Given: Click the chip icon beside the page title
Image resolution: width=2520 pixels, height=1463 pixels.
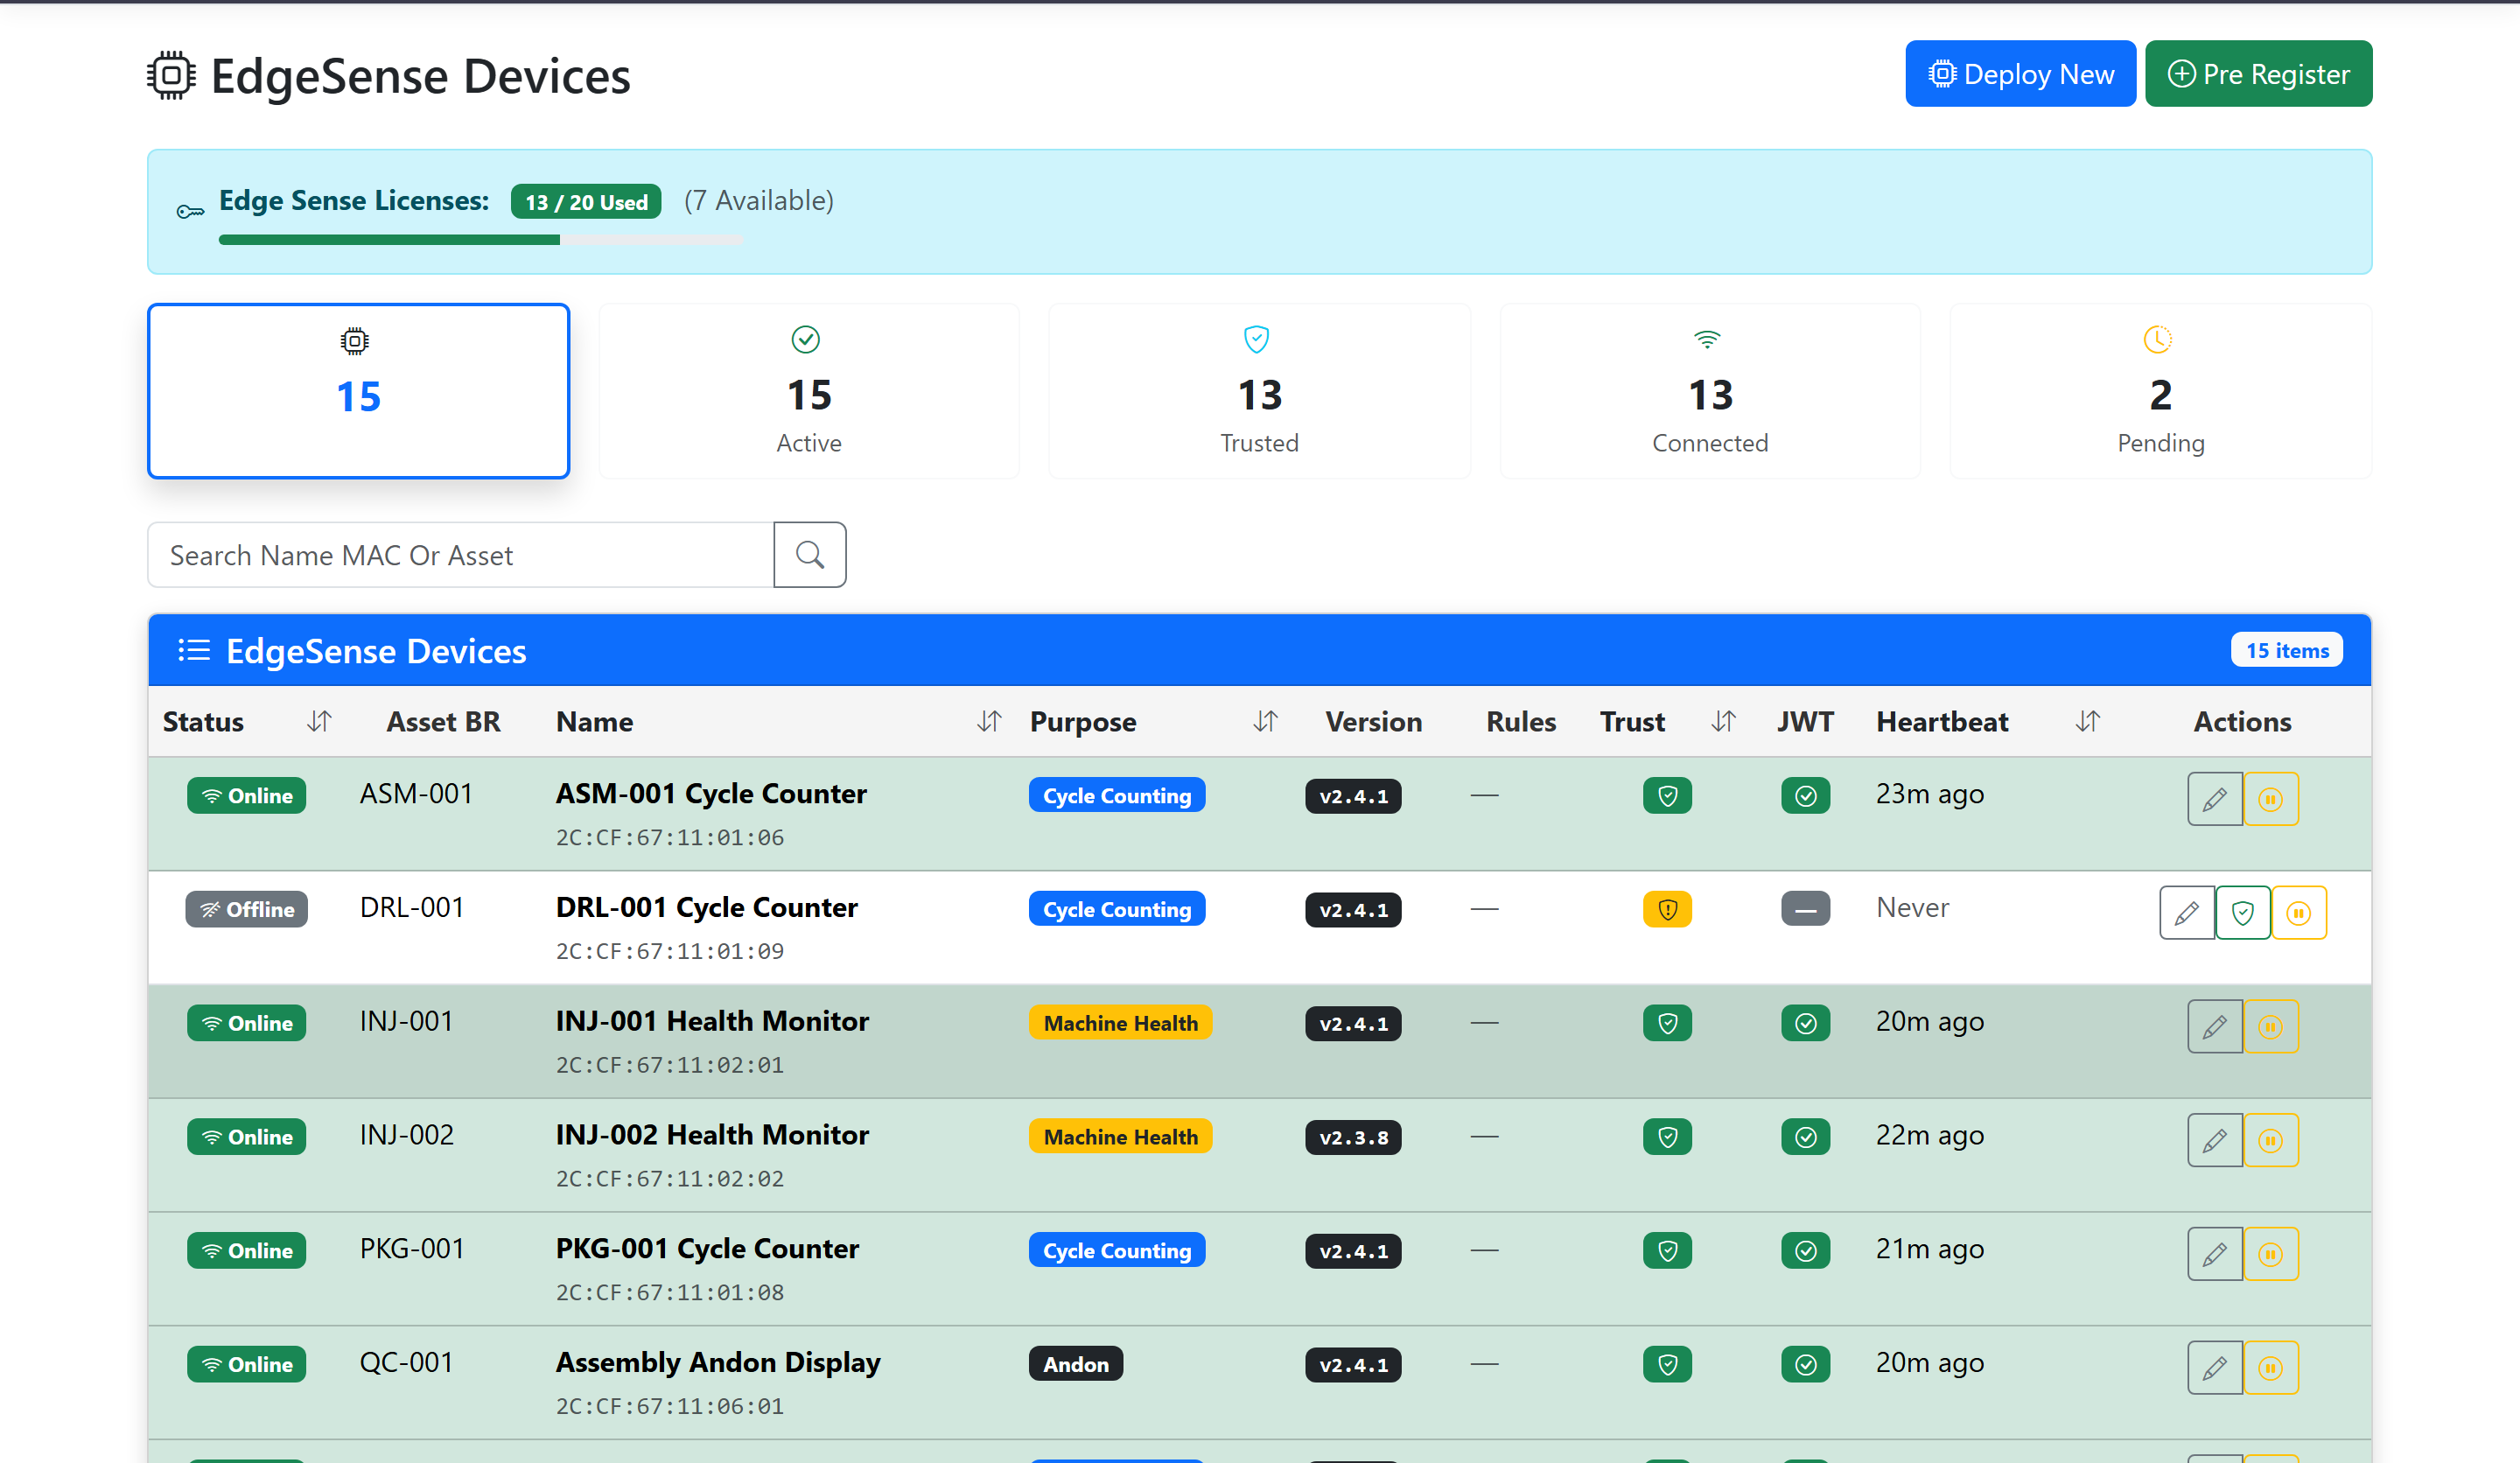Looking at the screenshot, I should [172, 75].
